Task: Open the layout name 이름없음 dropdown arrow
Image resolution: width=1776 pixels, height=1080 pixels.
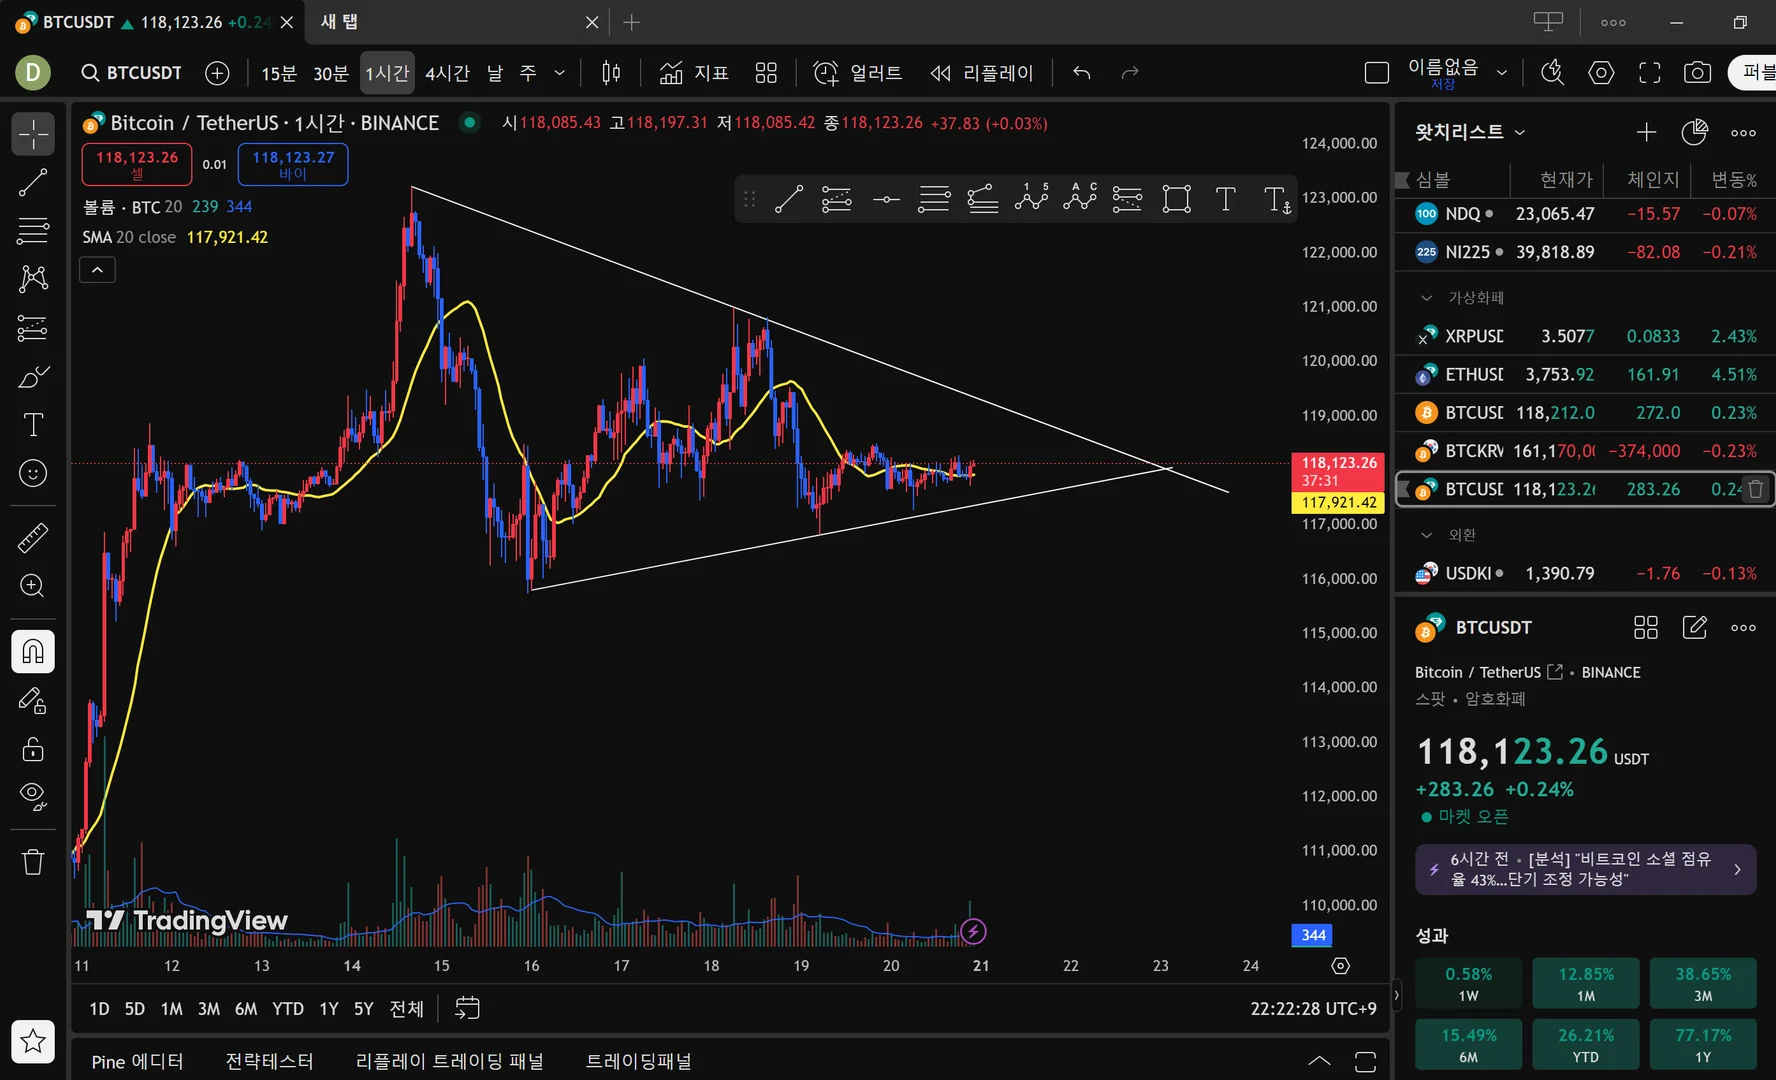Action: [x=1501, y=73]
